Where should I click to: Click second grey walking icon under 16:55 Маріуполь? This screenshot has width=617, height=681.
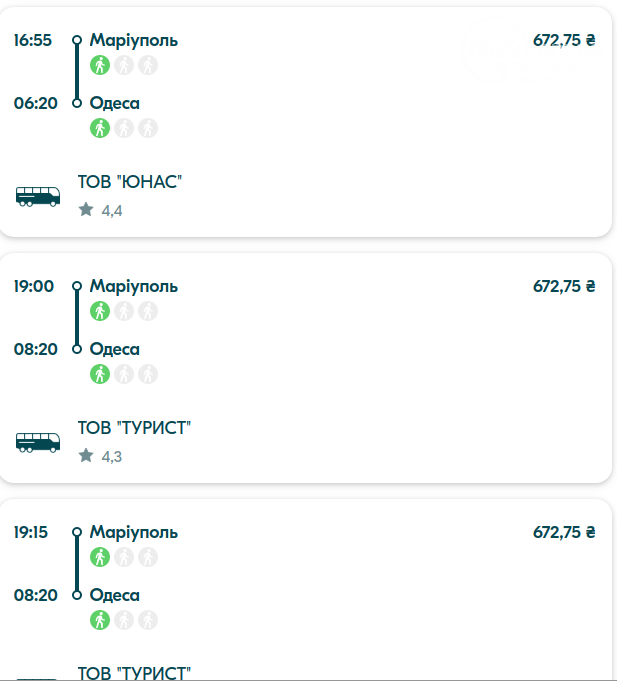124,65
